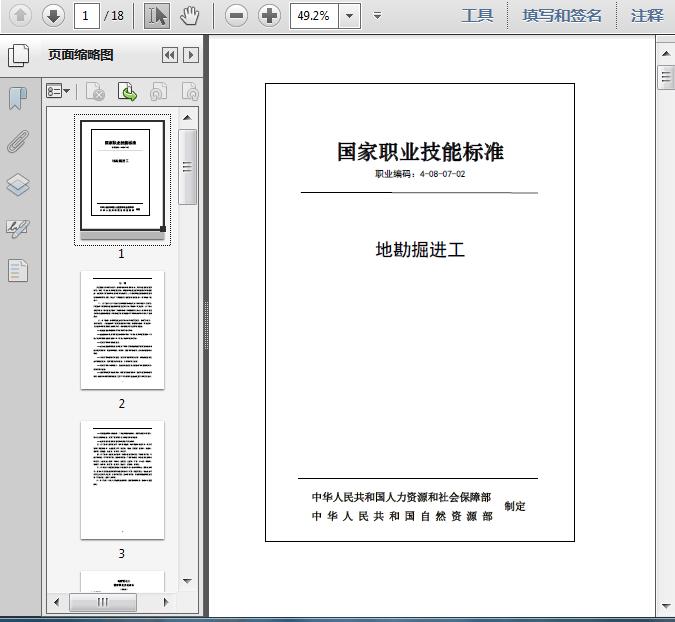Click document vertical scrollbar thumb
675x622 pixels.
(666, 77)
